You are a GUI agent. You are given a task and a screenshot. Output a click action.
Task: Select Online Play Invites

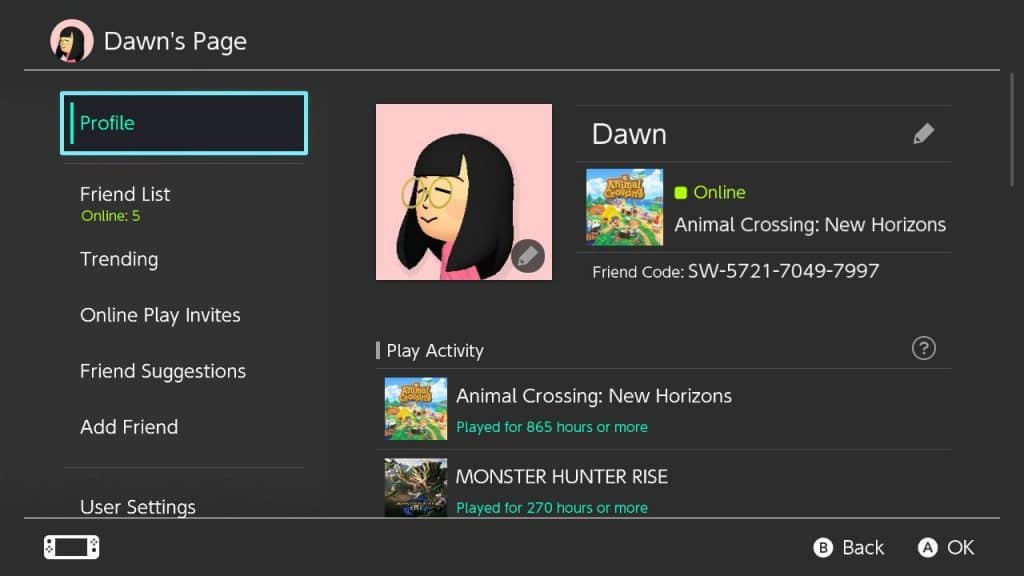point(160,315)
